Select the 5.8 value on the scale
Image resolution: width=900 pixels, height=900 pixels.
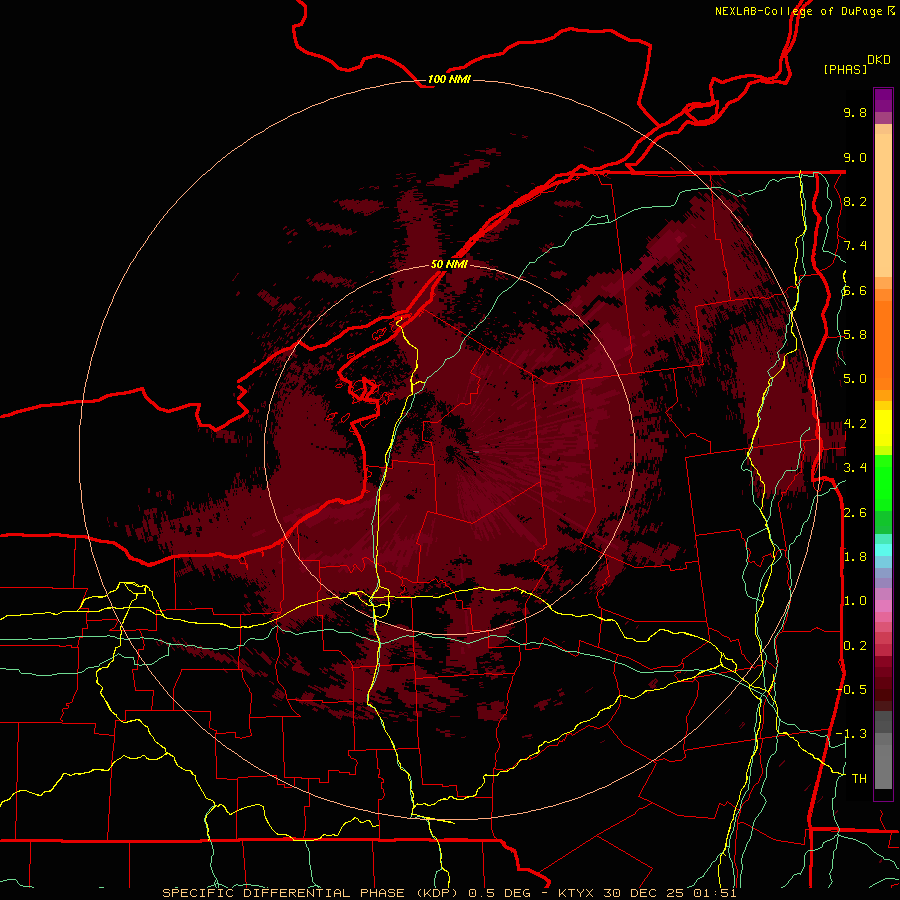[855, 335]
